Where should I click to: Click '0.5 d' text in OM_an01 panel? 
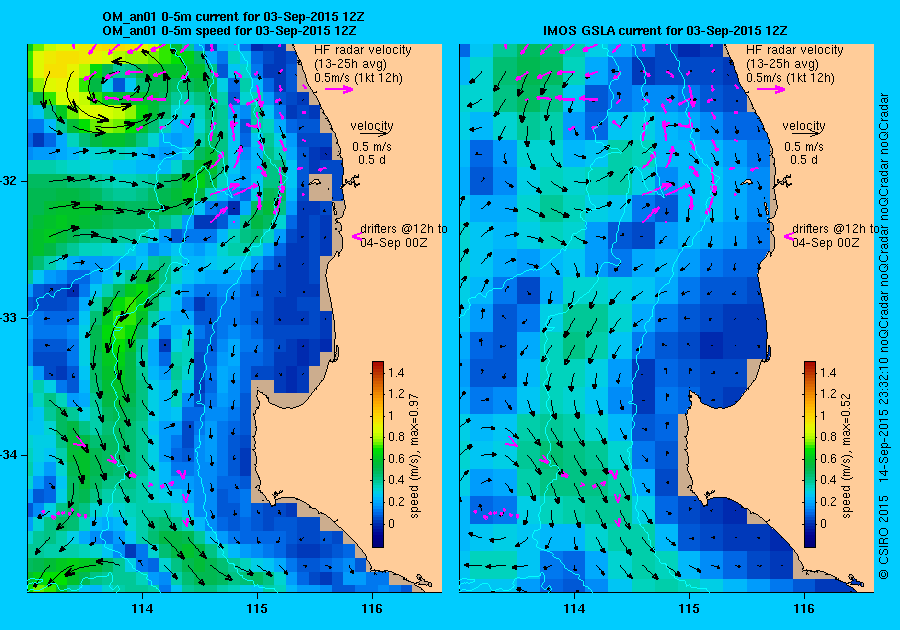pyautogui.click(x=372, y=160)
